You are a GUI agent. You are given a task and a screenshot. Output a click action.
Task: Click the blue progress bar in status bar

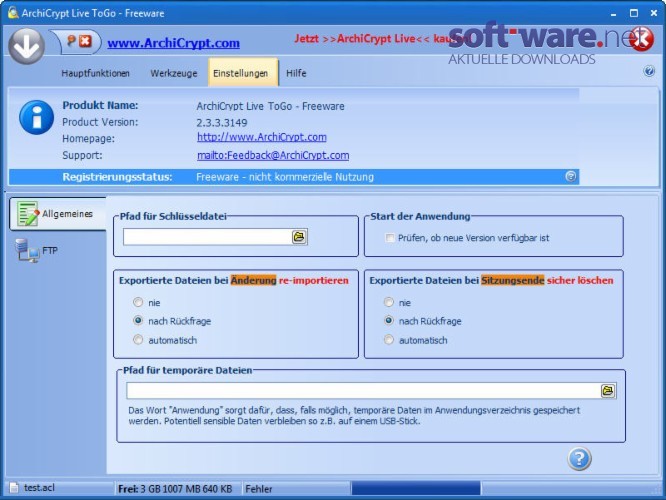pyautogui.click(x=416, y=489)
